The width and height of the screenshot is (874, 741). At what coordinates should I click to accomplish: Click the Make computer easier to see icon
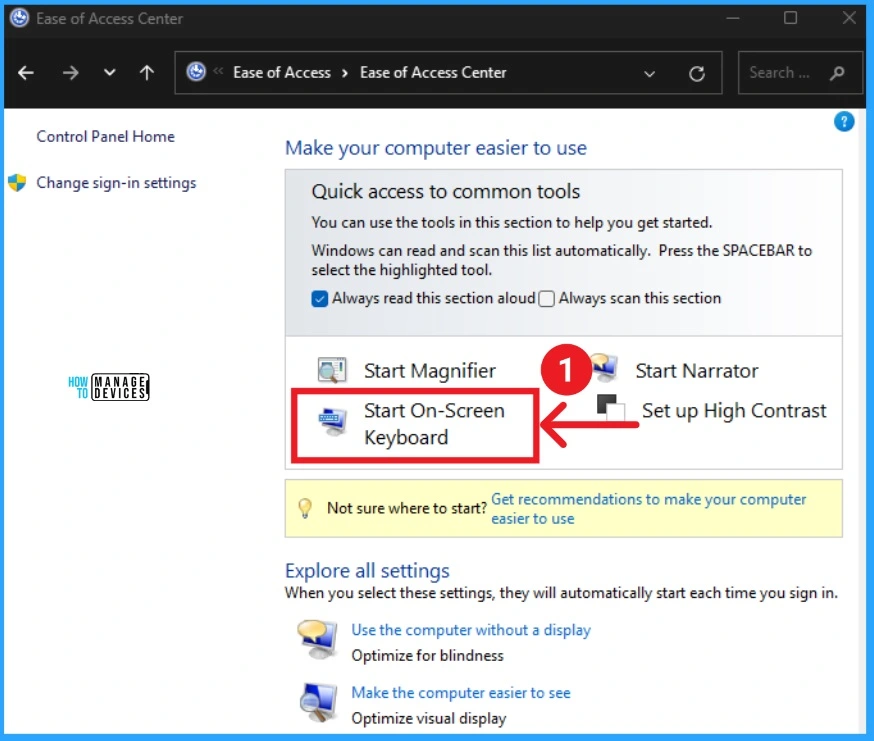point(317,701)
